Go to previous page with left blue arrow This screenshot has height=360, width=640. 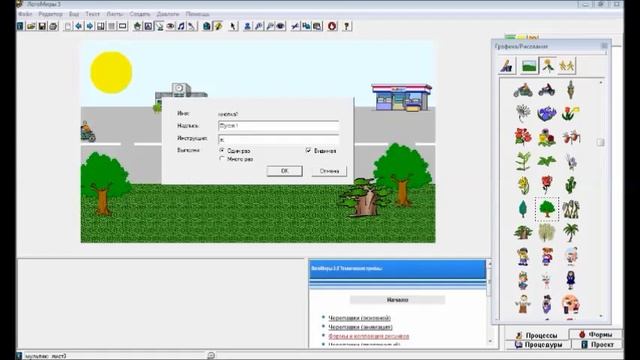pyautogui.click(x=79, y=27)
